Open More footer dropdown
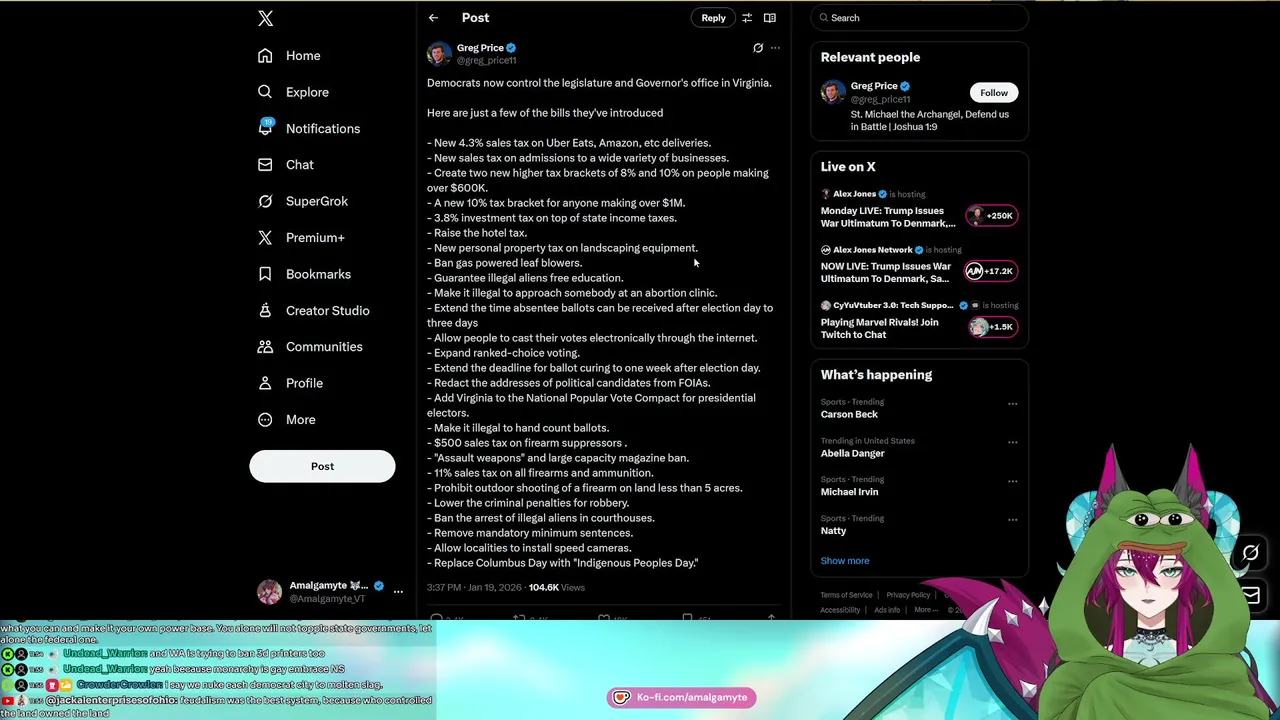This screenshot has height=720, width=1280. [x=925, y=610]
